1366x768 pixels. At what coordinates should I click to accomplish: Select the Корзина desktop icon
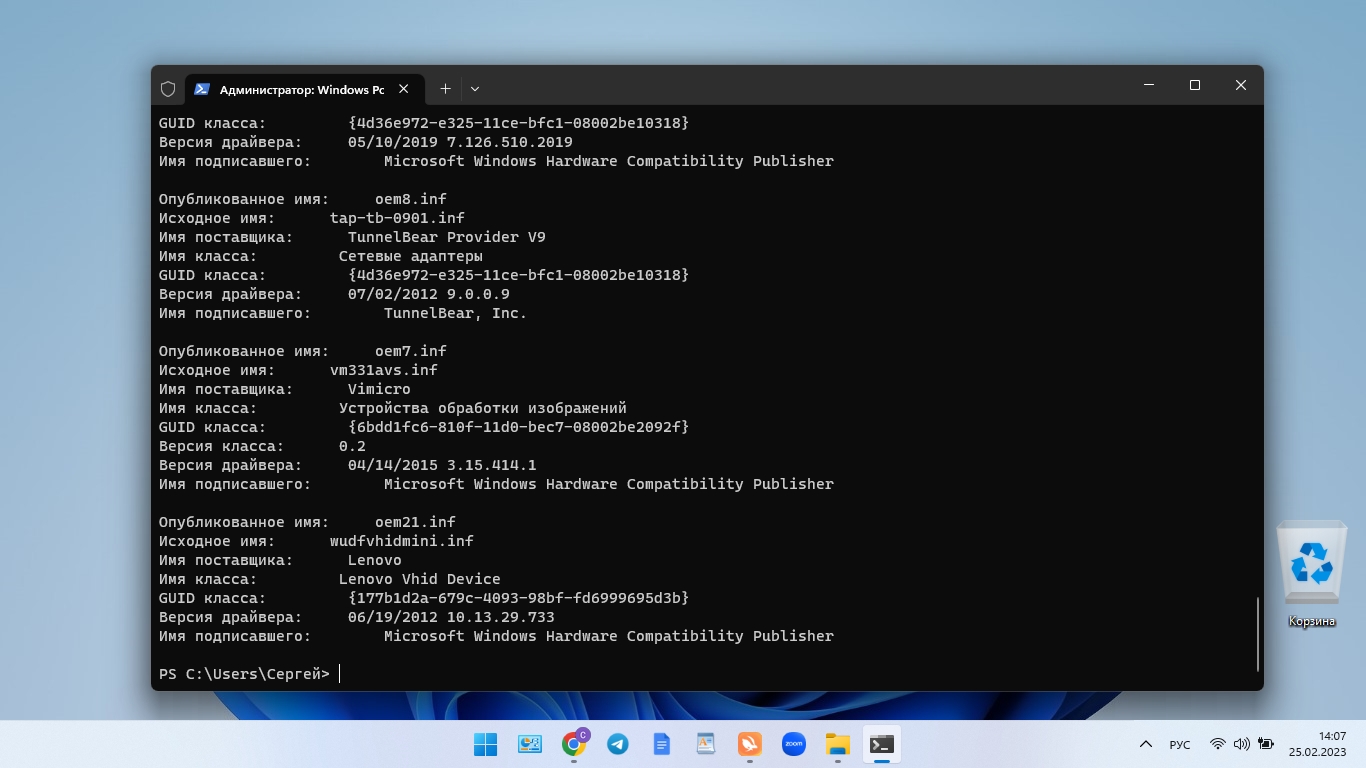[x=1312, y=574]
